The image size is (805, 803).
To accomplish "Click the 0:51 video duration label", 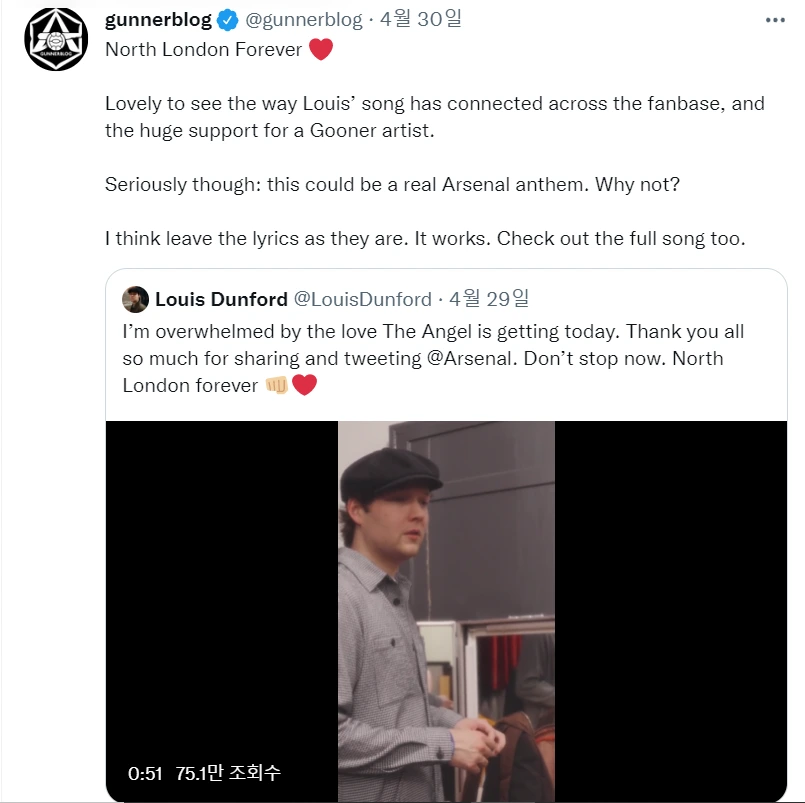I will [145, 774].
